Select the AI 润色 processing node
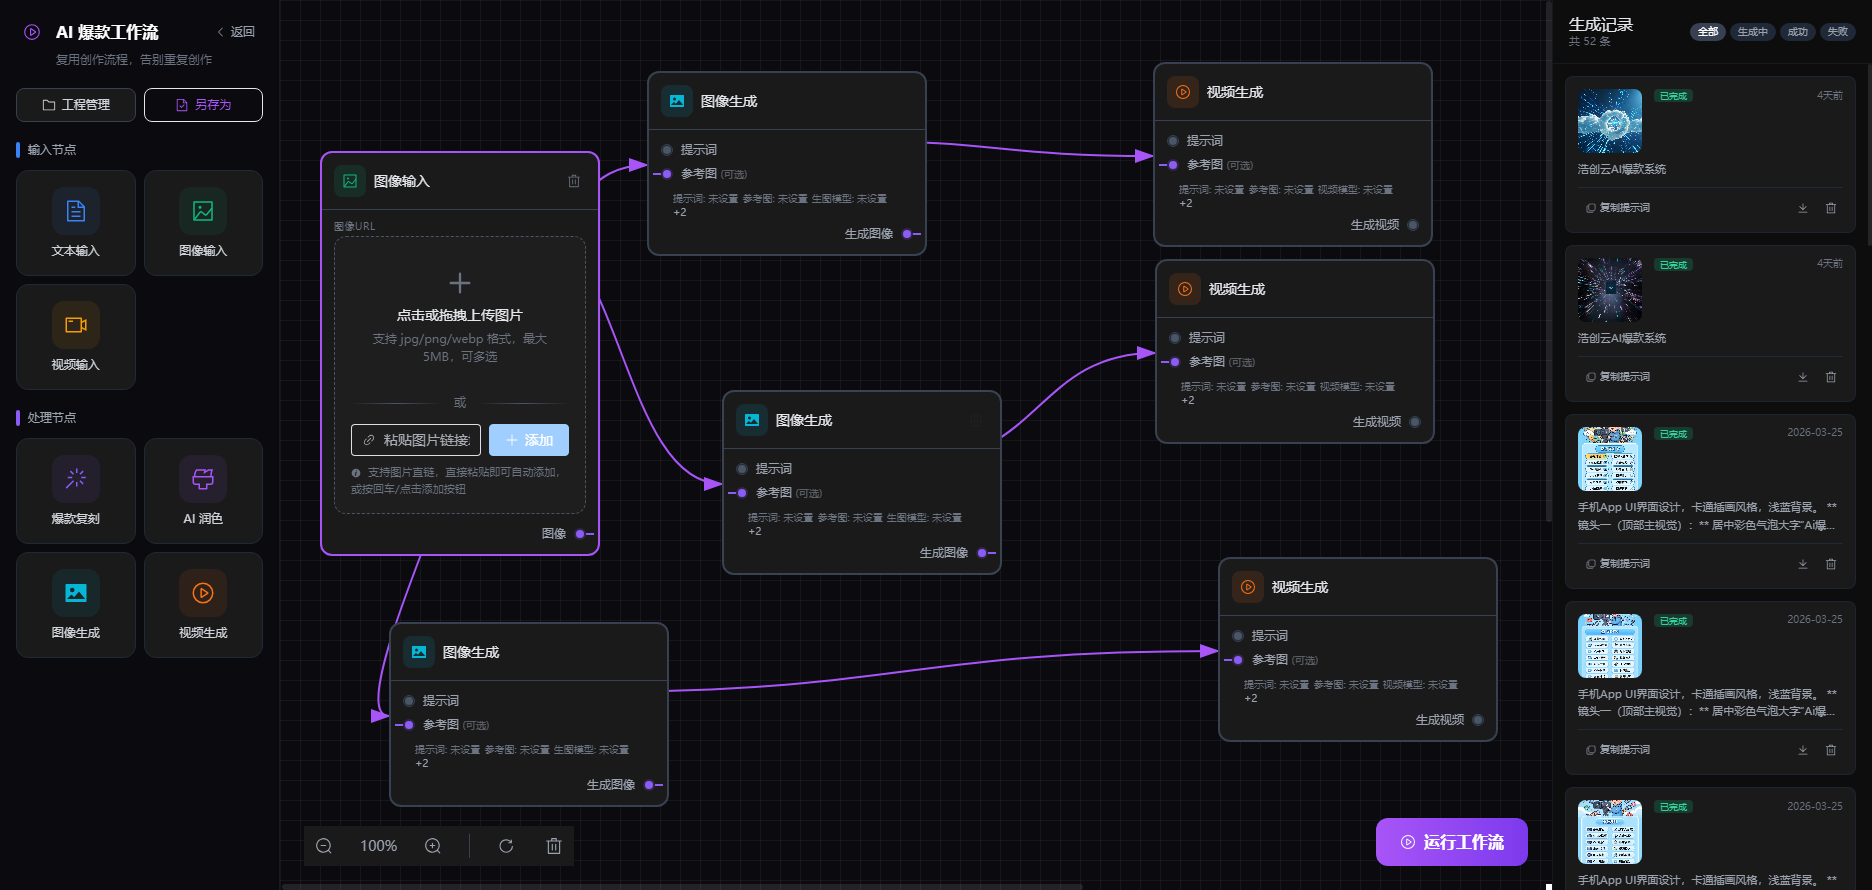This screenshot has width=1872, height=890. [203, 490]
